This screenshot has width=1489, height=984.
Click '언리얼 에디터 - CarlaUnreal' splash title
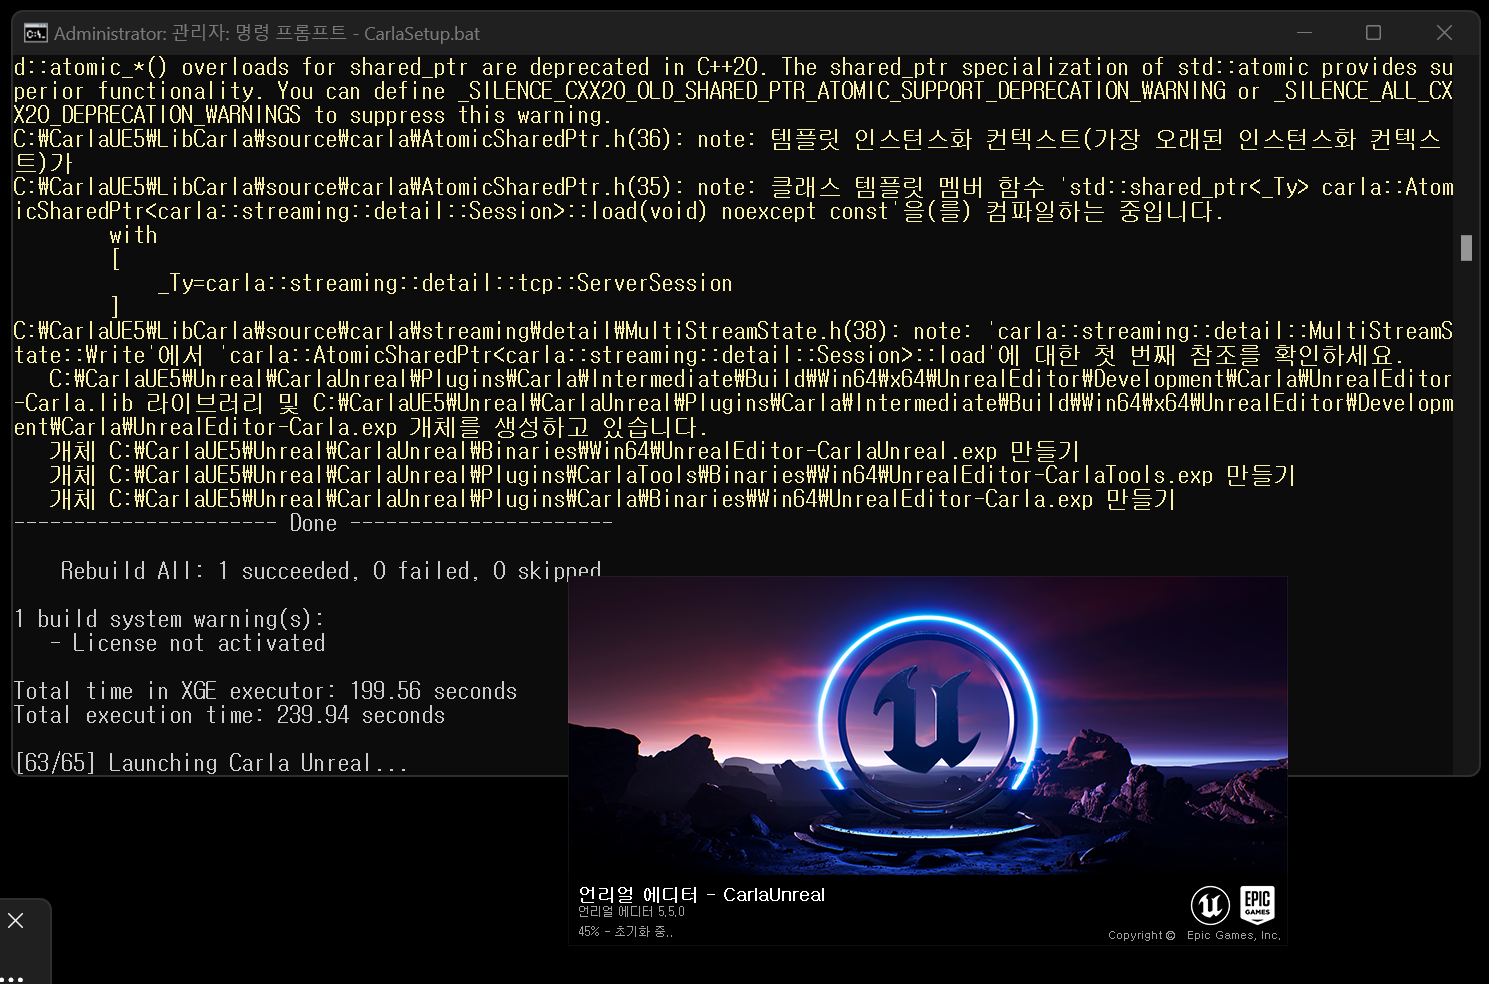(701, 894)
